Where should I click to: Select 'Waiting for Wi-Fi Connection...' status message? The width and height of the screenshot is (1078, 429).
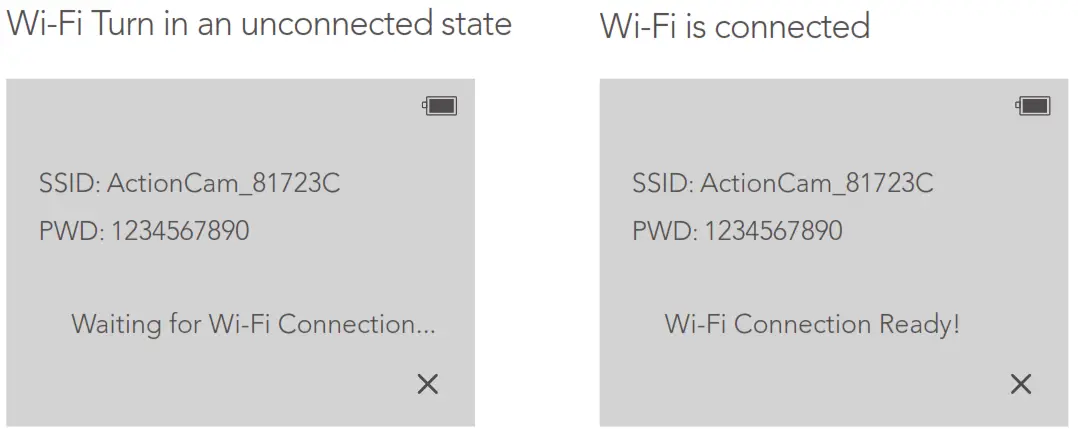click(254, 324)
